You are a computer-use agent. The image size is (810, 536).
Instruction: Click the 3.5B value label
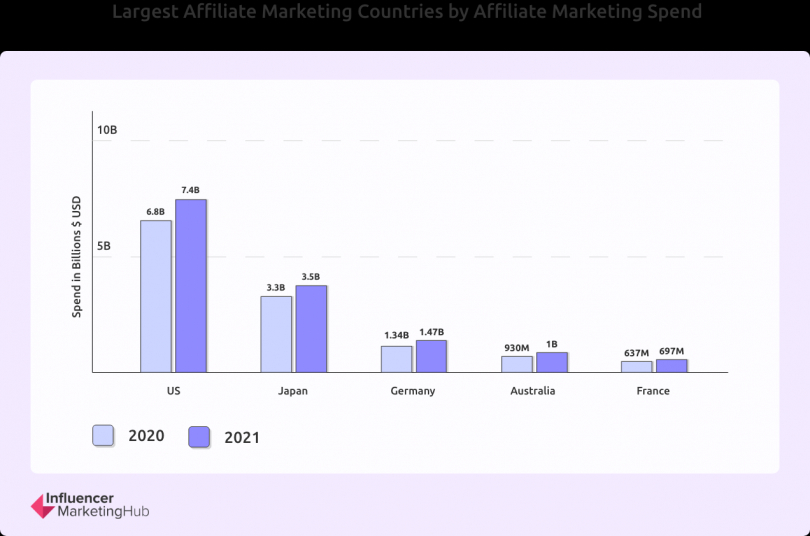click(x=310, y=277)
